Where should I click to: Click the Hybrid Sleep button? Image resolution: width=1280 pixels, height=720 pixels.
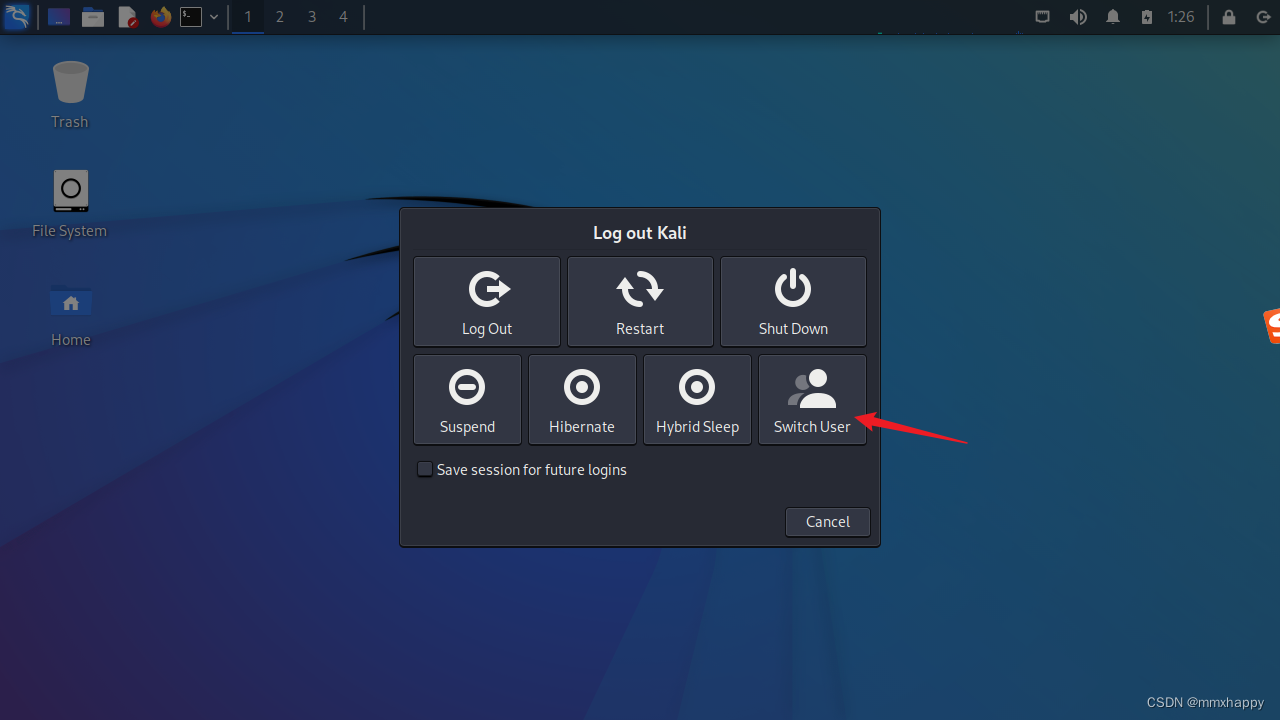coord(697,400)
